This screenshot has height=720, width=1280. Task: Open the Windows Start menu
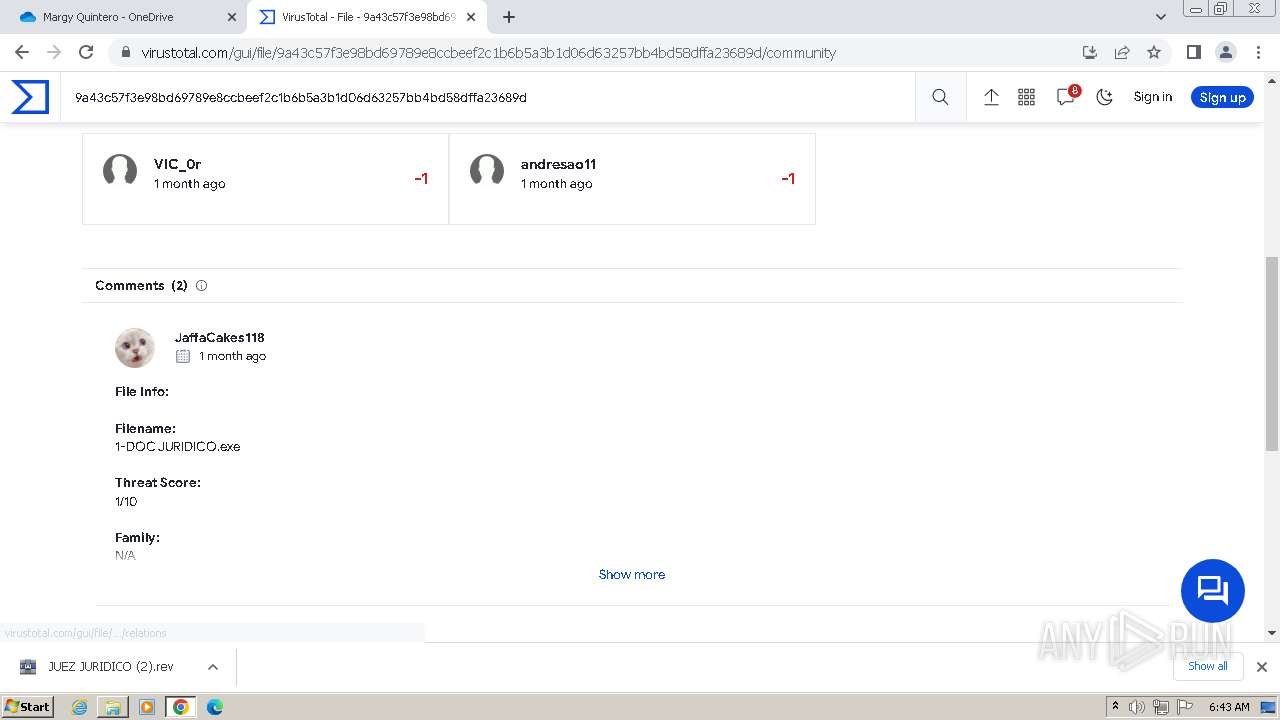click(28, 706)
